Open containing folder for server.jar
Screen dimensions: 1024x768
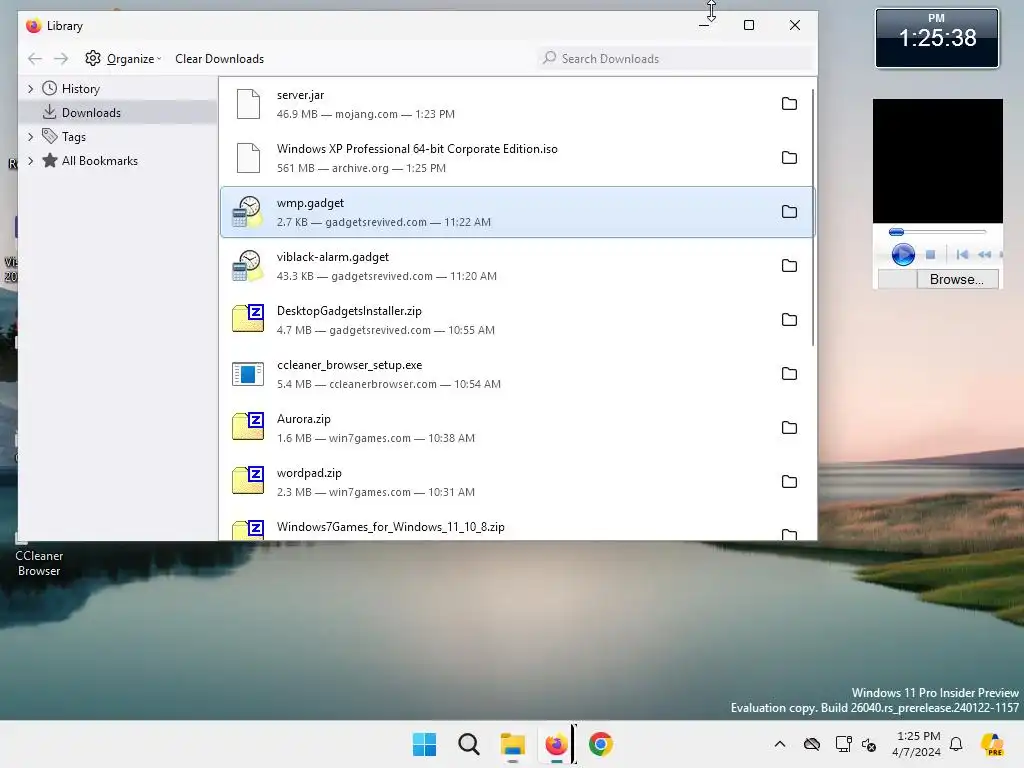[x=789, y=104]
